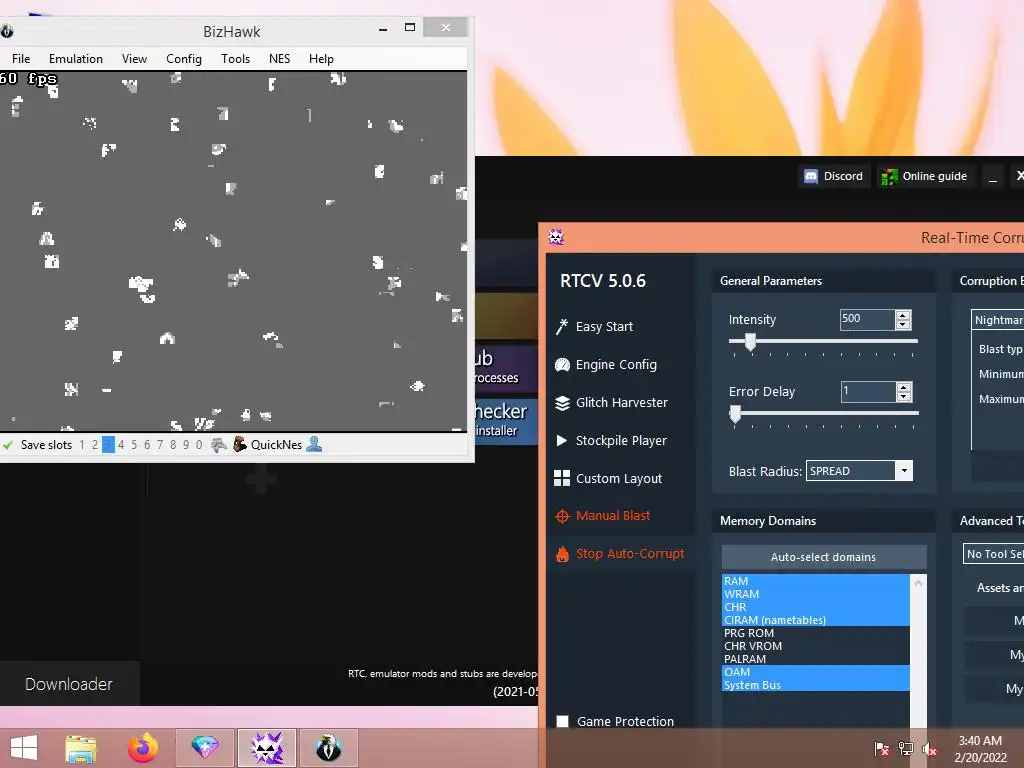This screenshot has width=1024, height=768.
Task: Select CHR VROM memory domain
Action: click(x=816, y=647)
